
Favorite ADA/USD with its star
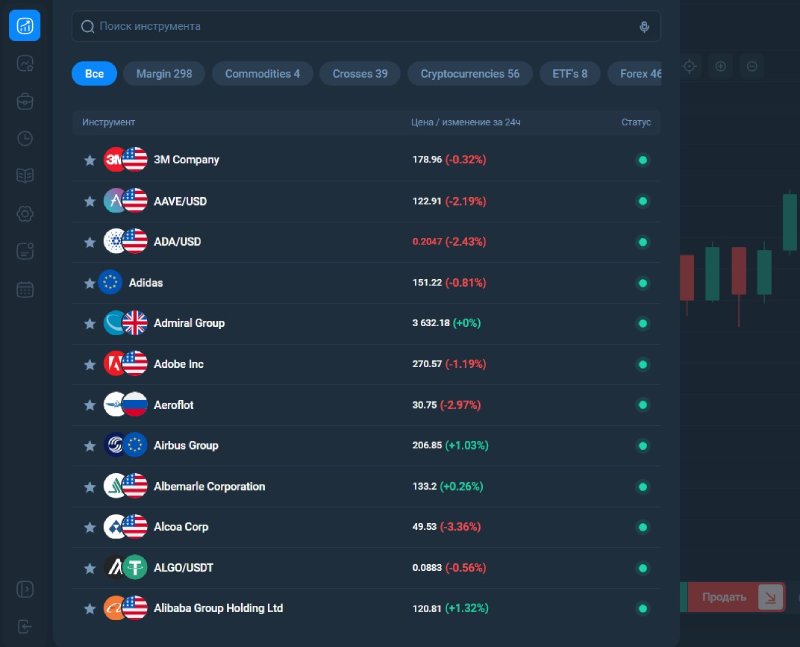coord(90,242)
